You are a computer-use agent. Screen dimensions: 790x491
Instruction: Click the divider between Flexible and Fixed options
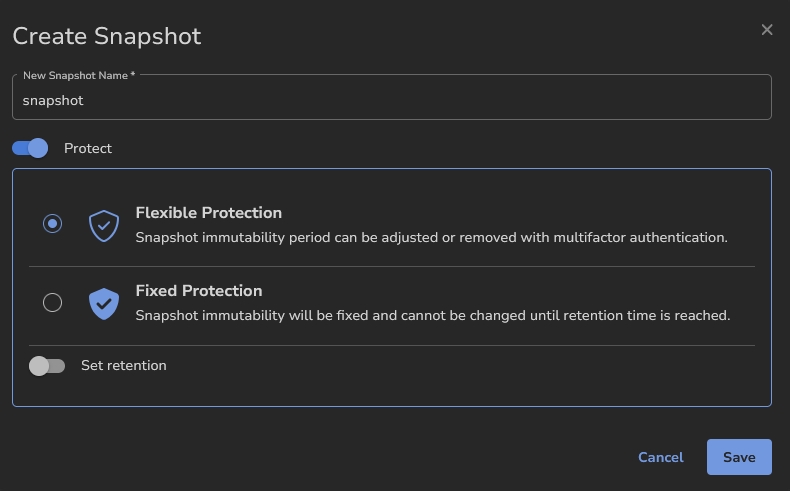coord(391,267)
